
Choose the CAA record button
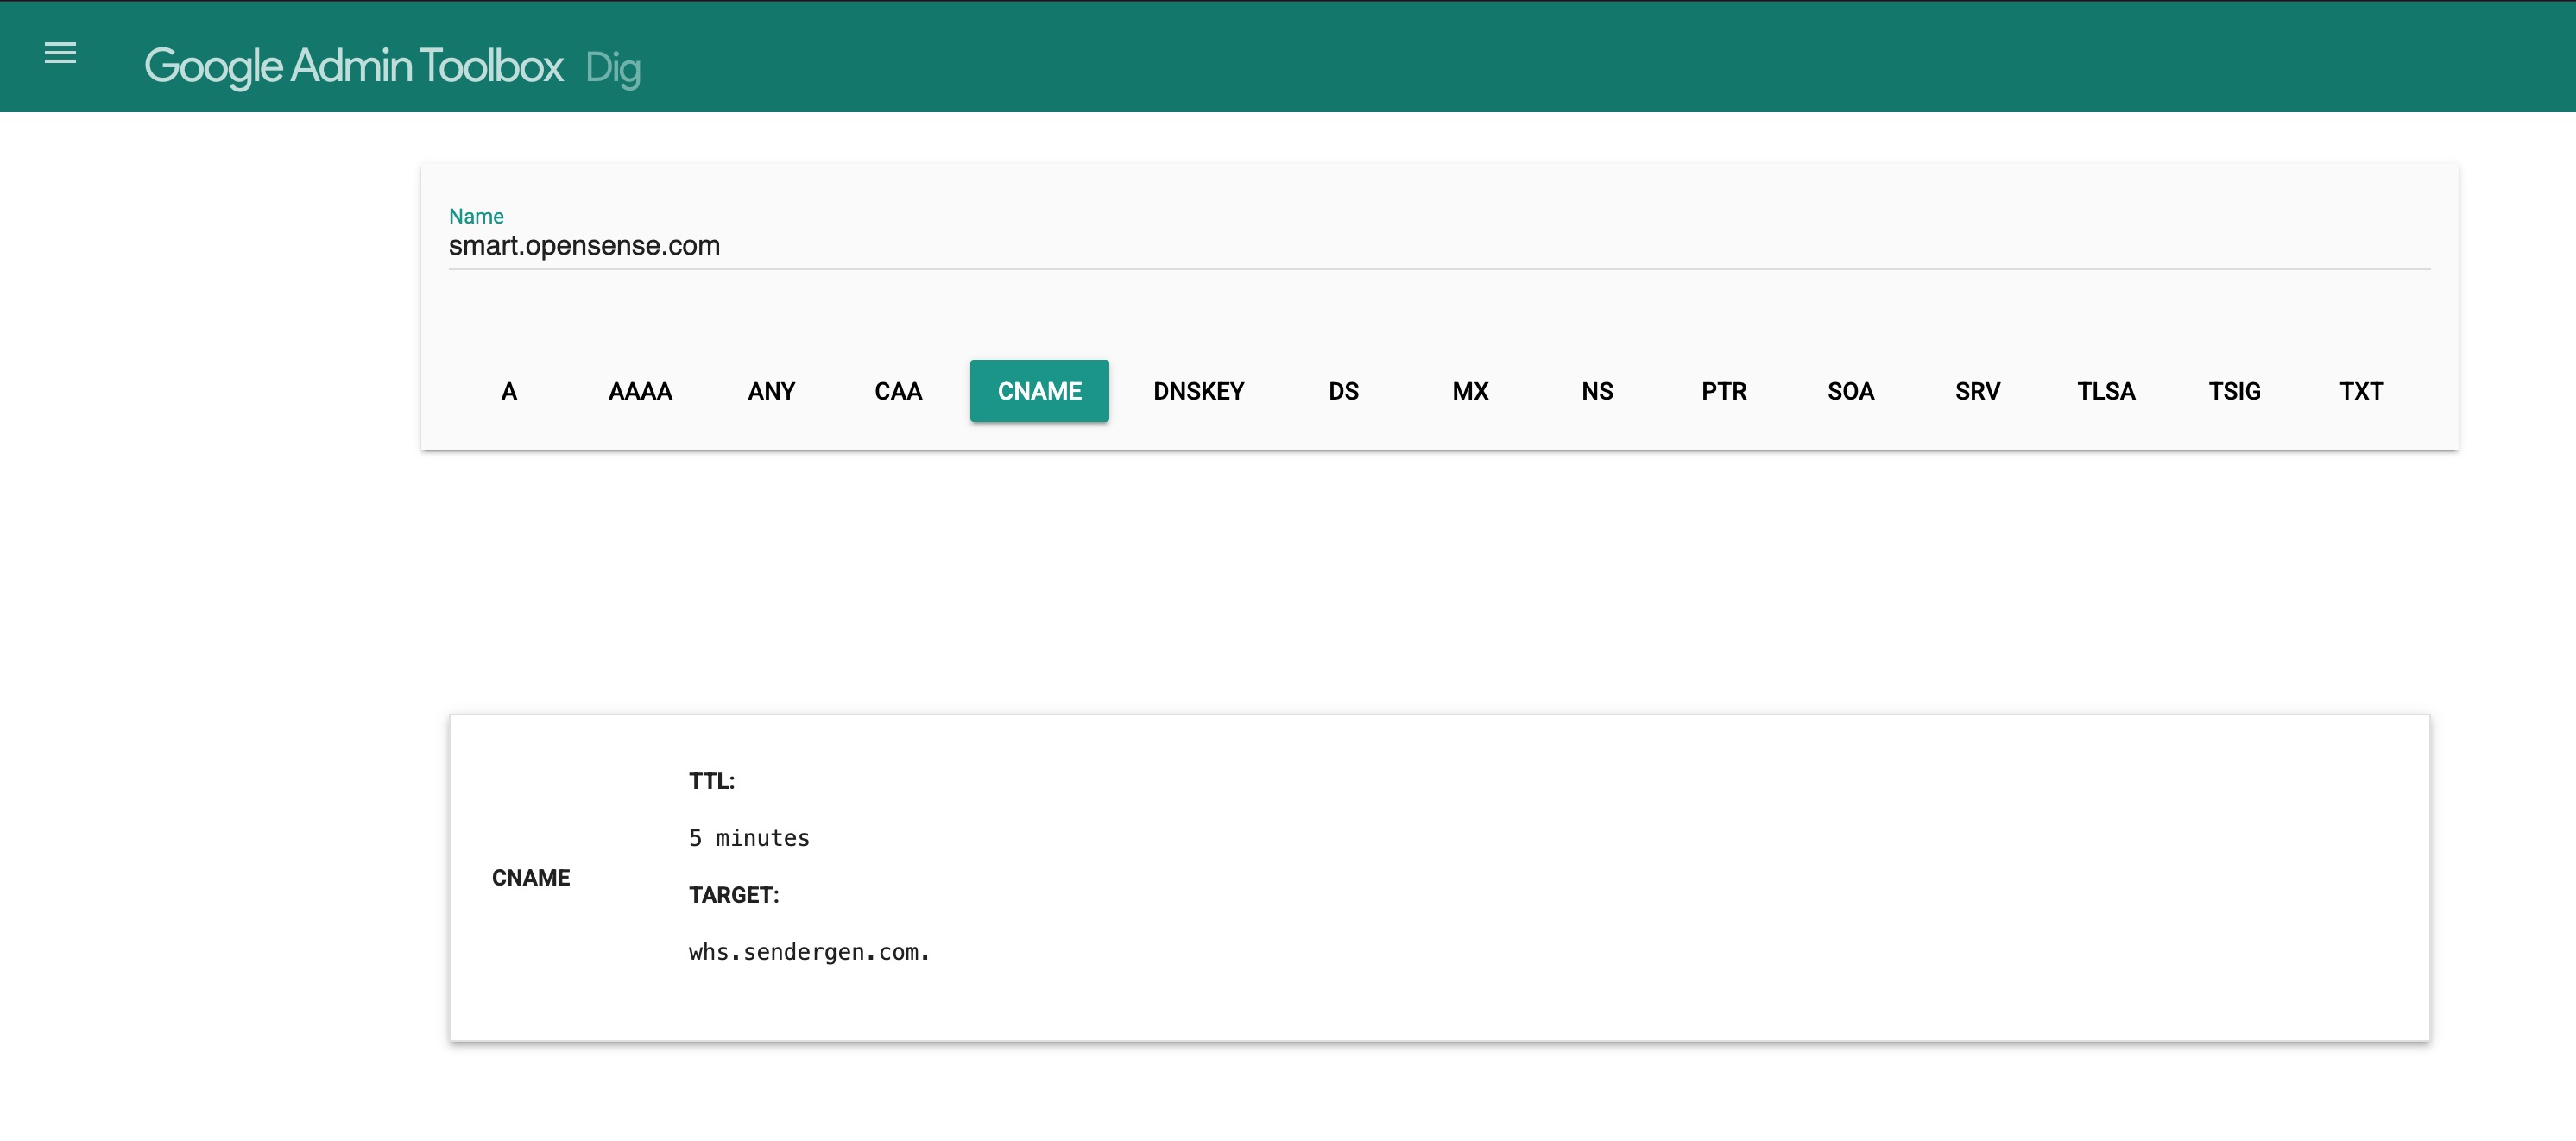point(898,391)
